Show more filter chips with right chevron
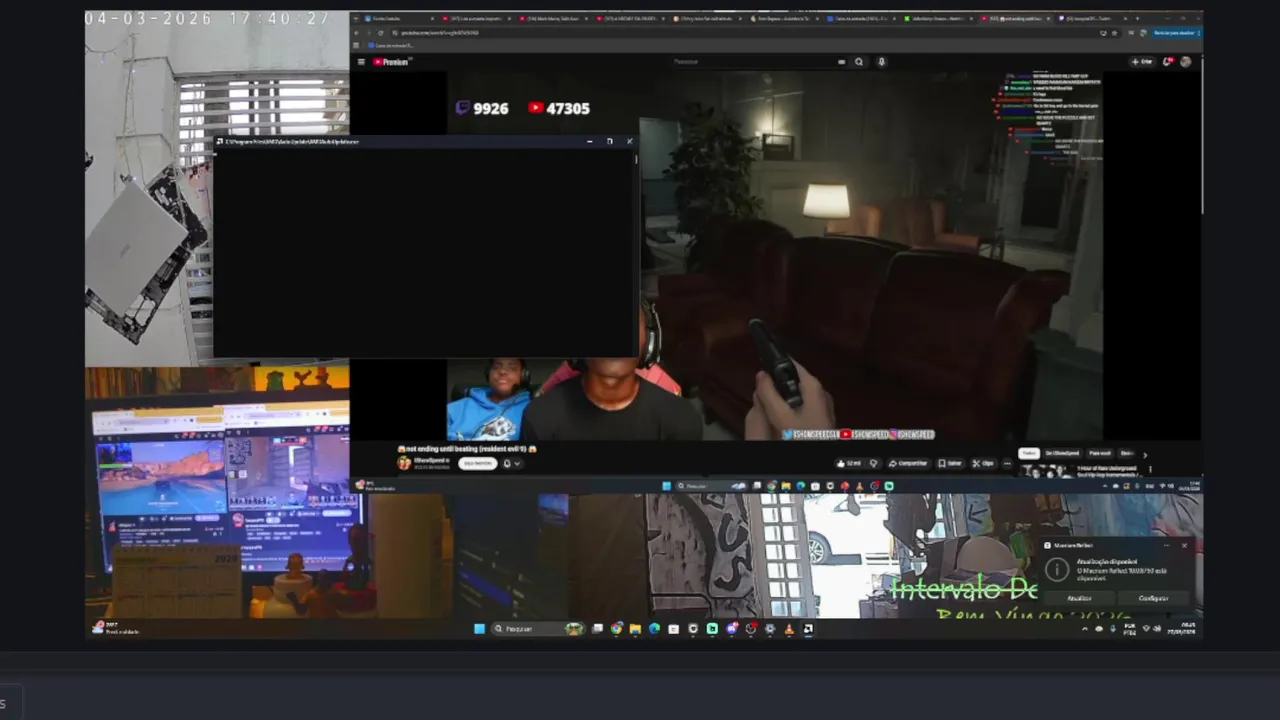This screenshot has height=720, width=1280. [1146, 454]
